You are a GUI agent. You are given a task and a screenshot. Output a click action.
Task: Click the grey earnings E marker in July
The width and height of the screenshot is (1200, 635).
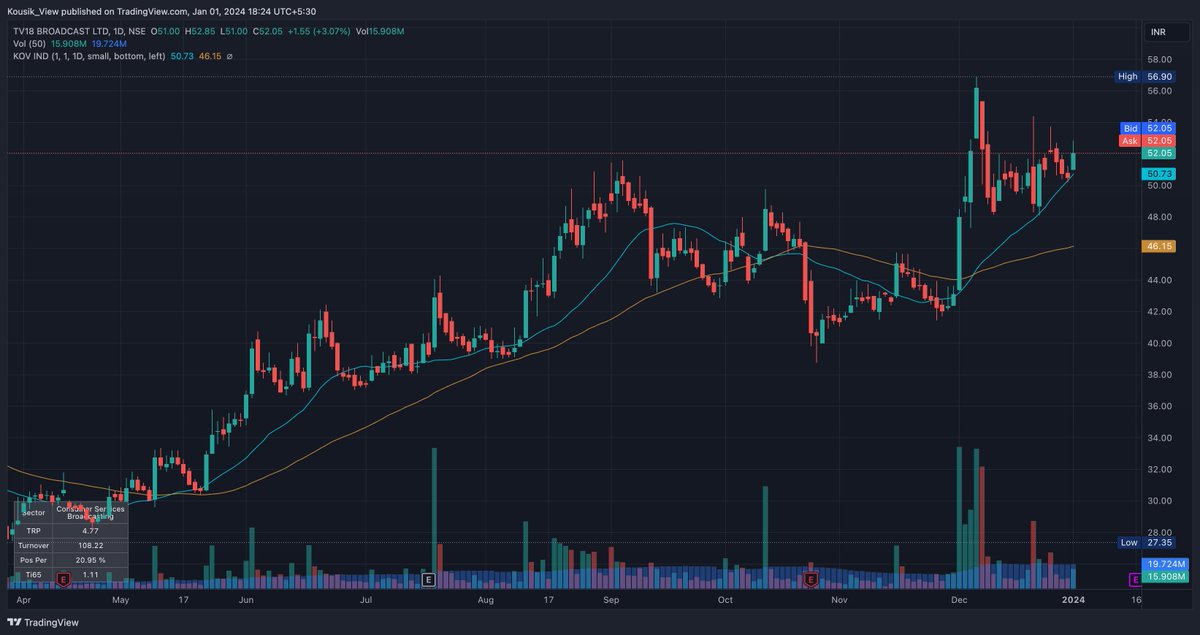(429, 579)
